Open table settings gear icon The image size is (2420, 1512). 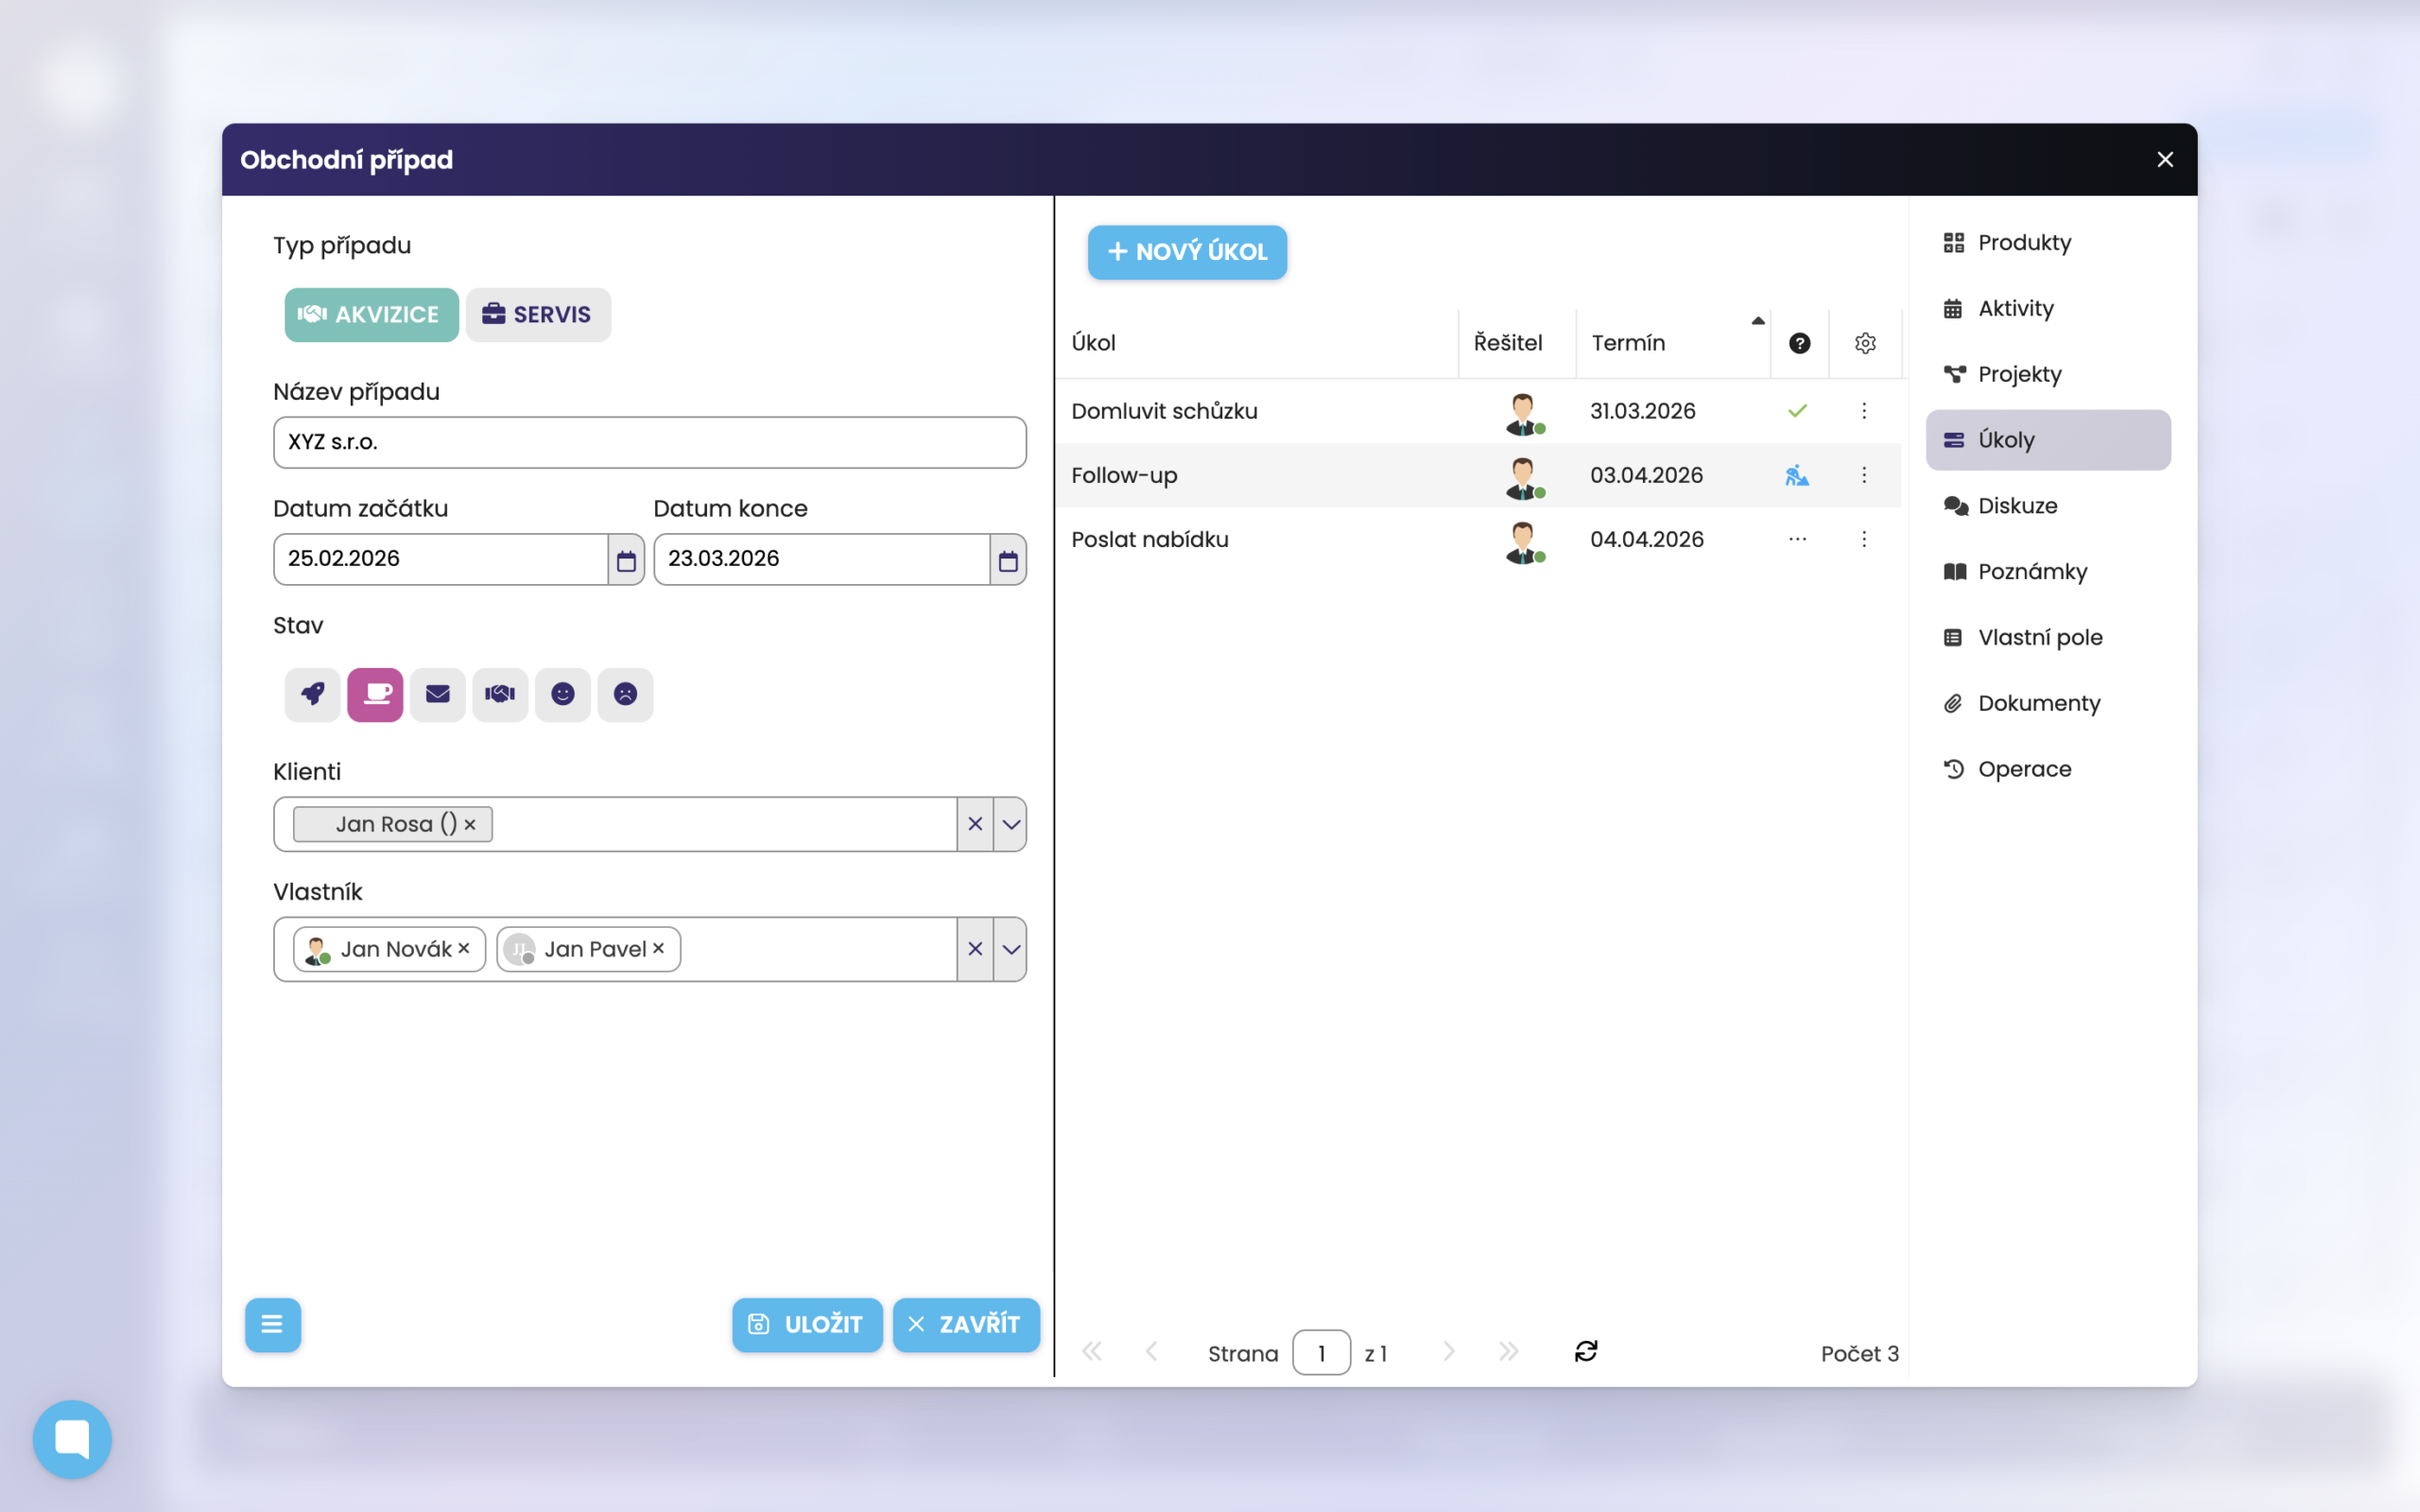coord(1865,343)
